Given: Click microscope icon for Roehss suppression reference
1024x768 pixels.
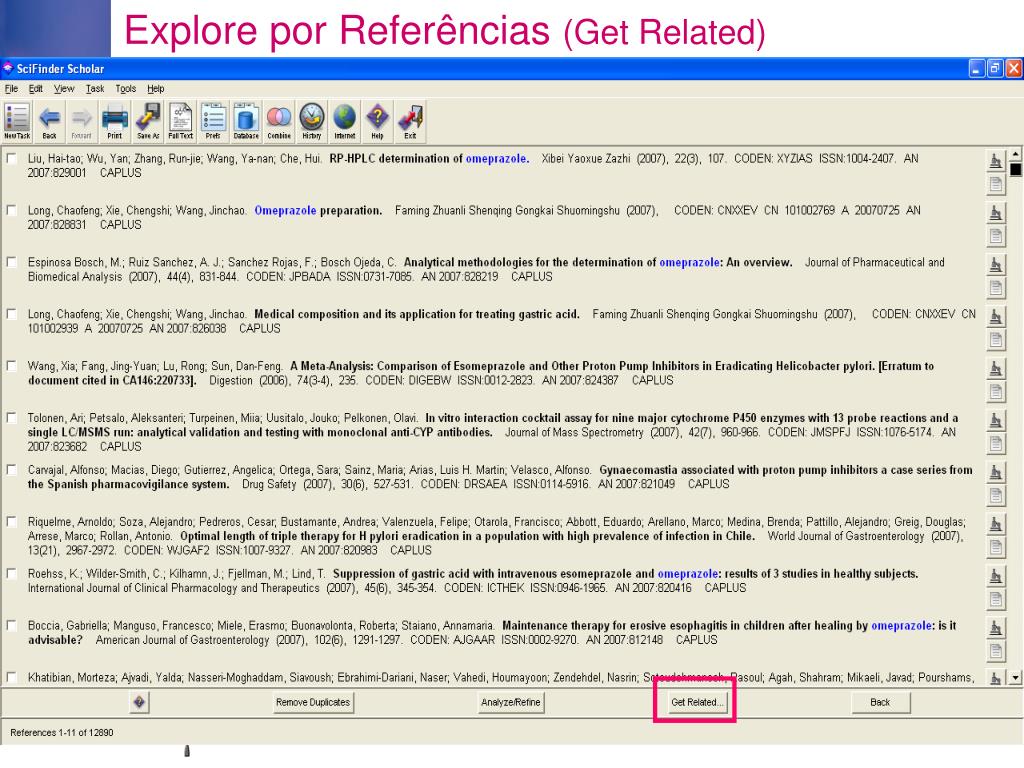Looking at the screenshot, I should 995,576.
